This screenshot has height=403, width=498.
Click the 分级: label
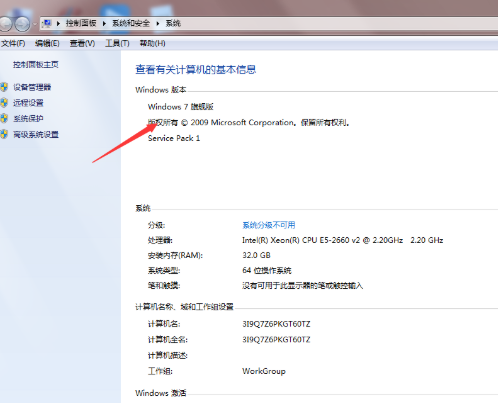point(156,225)
